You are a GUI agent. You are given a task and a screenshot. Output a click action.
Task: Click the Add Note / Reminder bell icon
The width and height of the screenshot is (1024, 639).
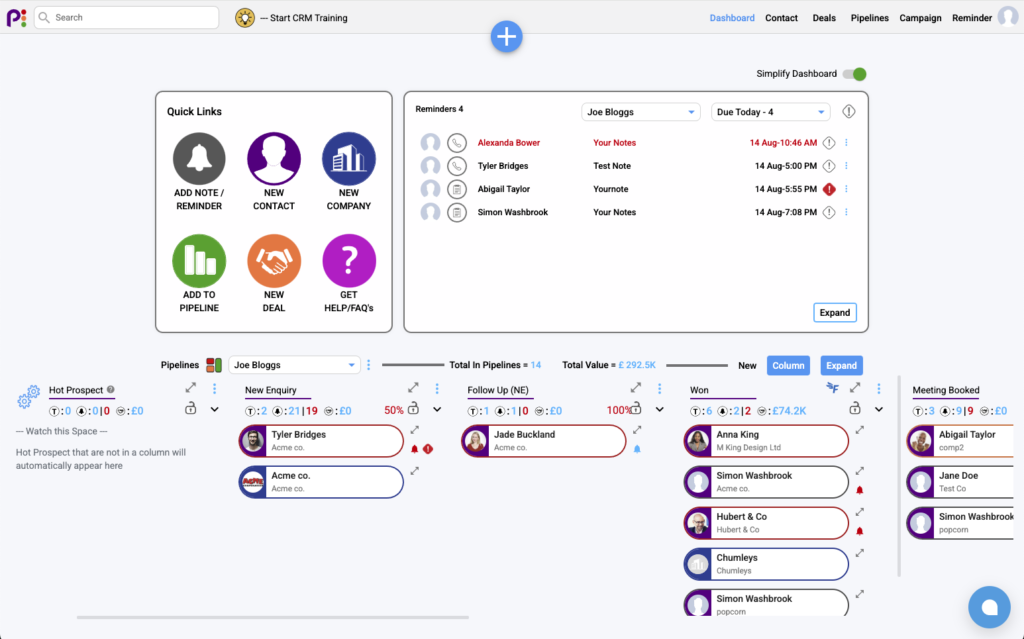point(199,159)
